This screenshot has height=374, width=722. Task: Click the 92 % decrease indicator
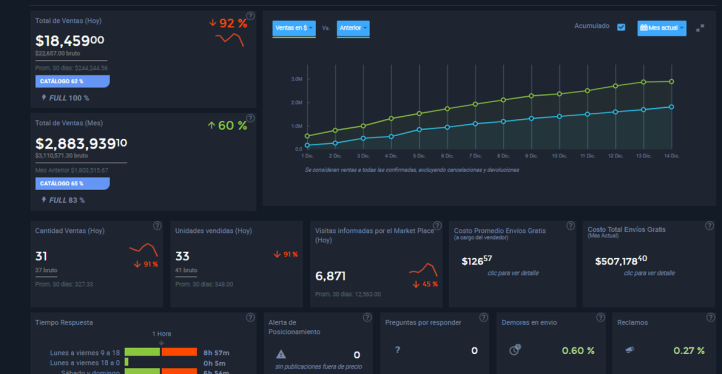coord(228,23)
